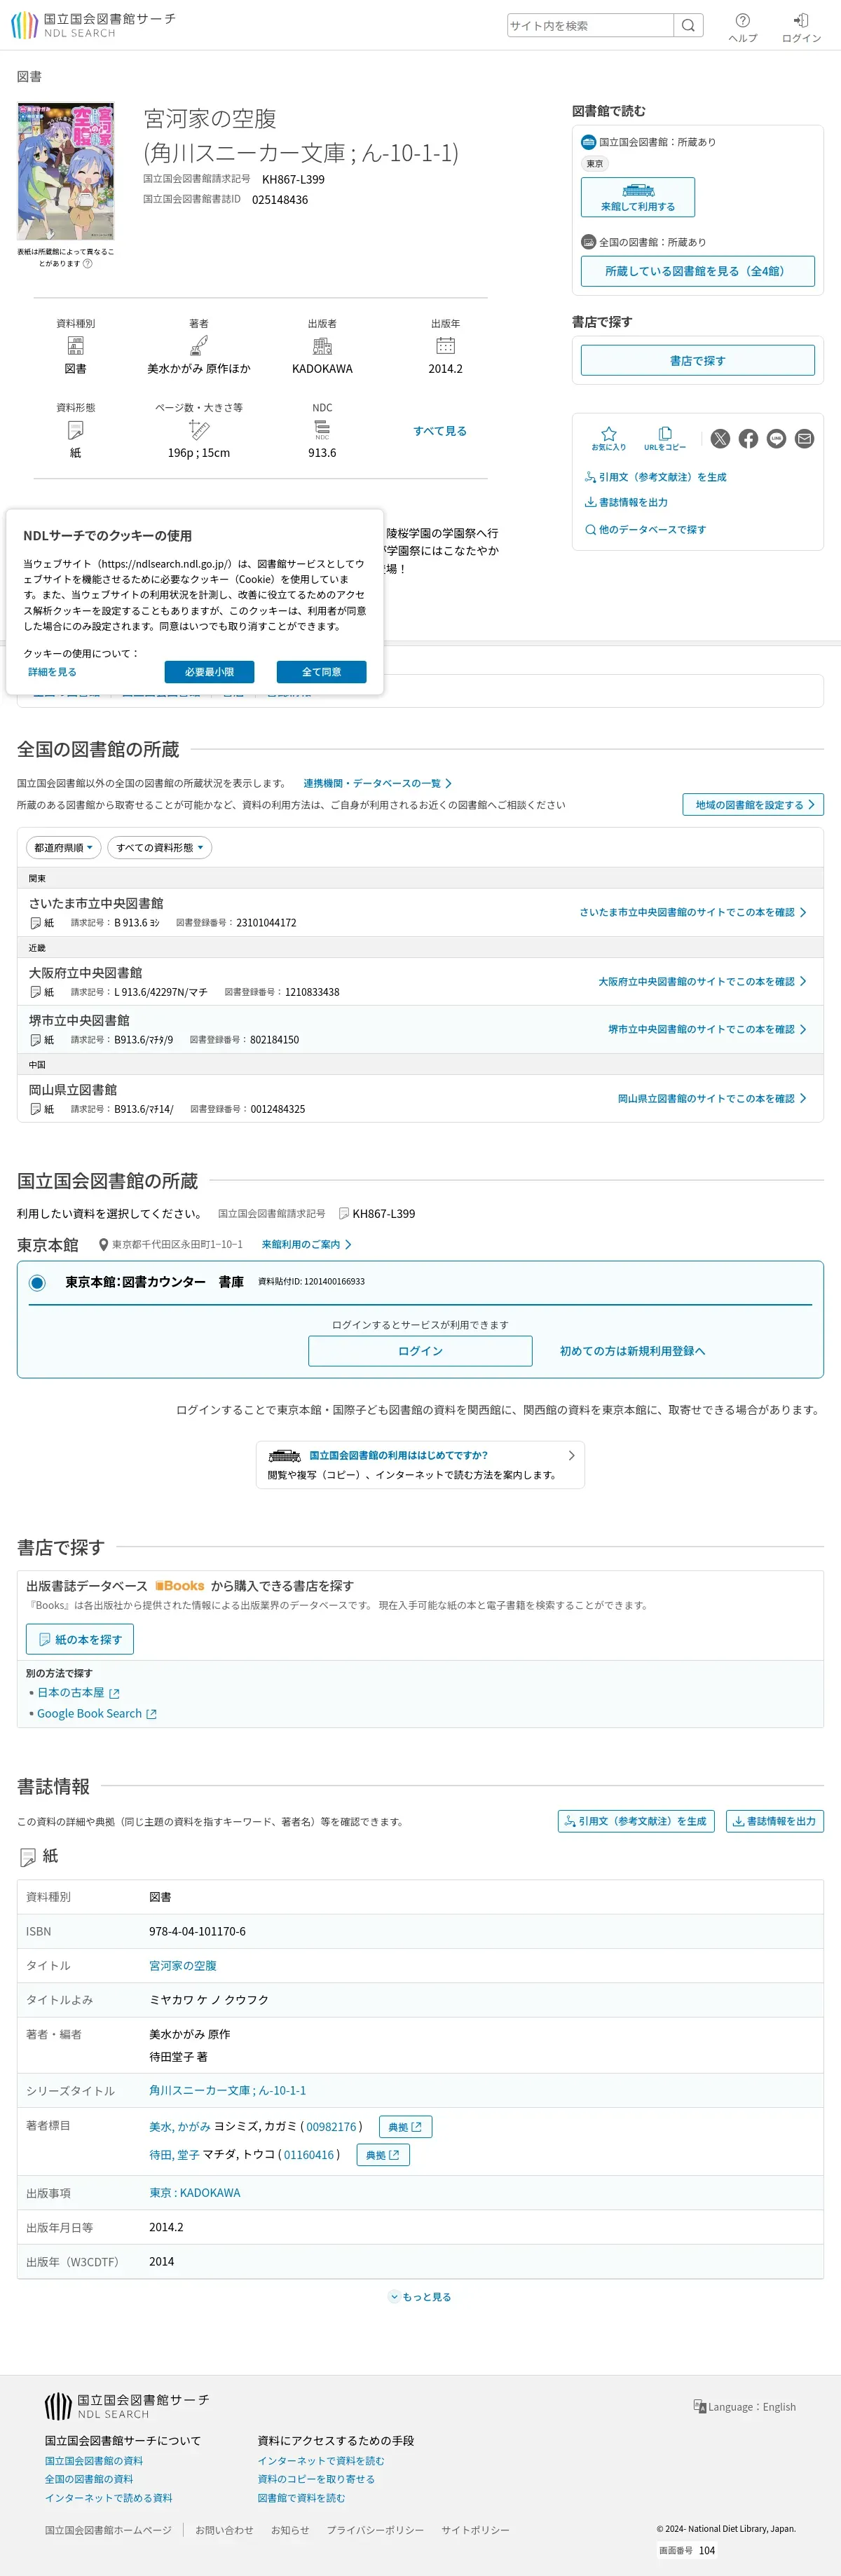The height and width of the screenshot is (2576, 841).
Task: Click the 紙の本を探す button
Action: [80, 1639]
